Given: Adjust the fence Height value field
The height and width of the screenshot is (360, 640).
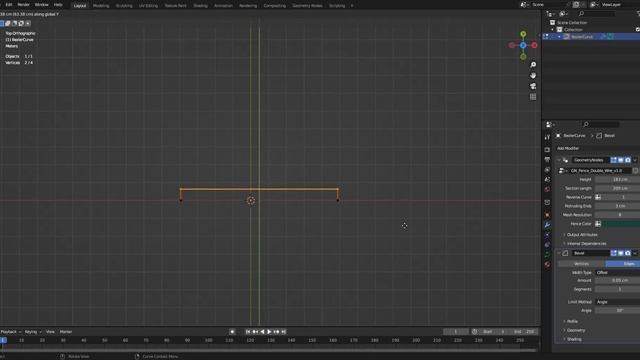Looking at the screenshot, I should tap(618, 180).
